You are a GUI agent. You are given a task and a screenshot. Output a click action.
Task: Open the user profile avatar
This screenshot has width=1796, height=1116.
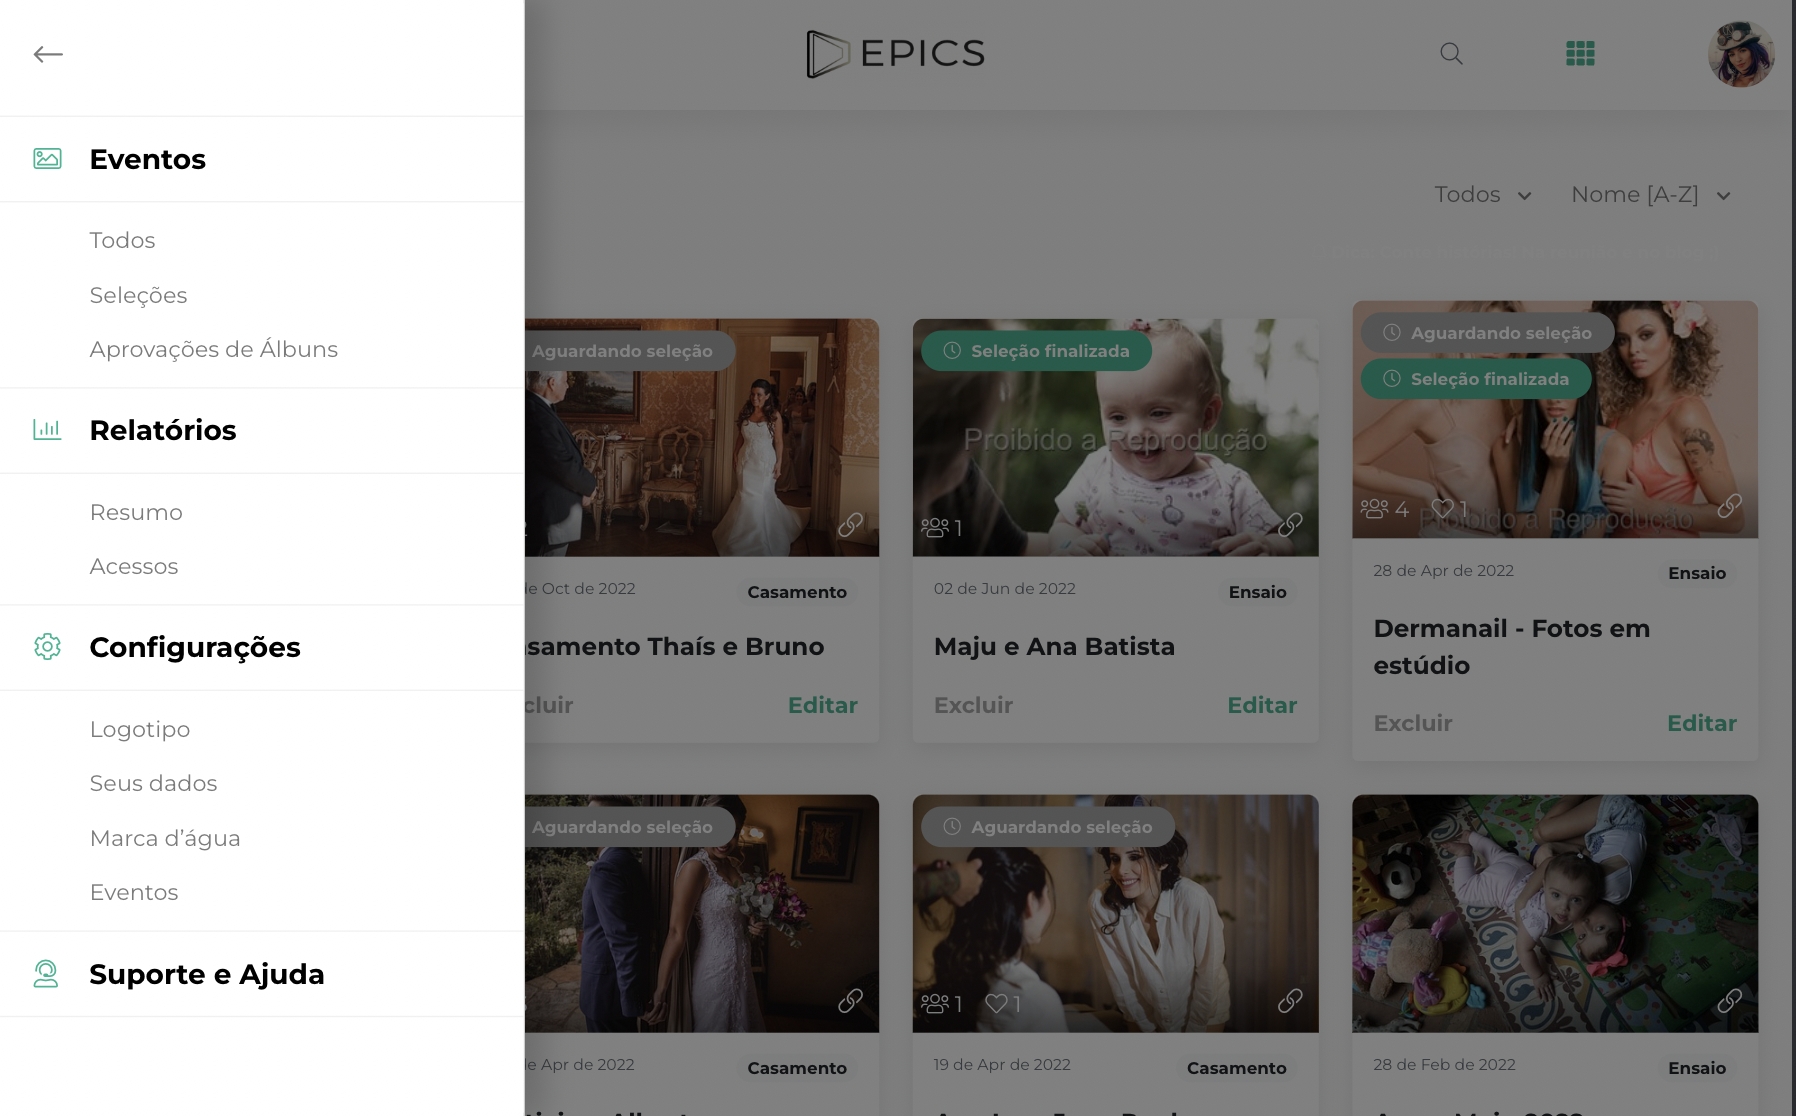[x=1741, y=54]
